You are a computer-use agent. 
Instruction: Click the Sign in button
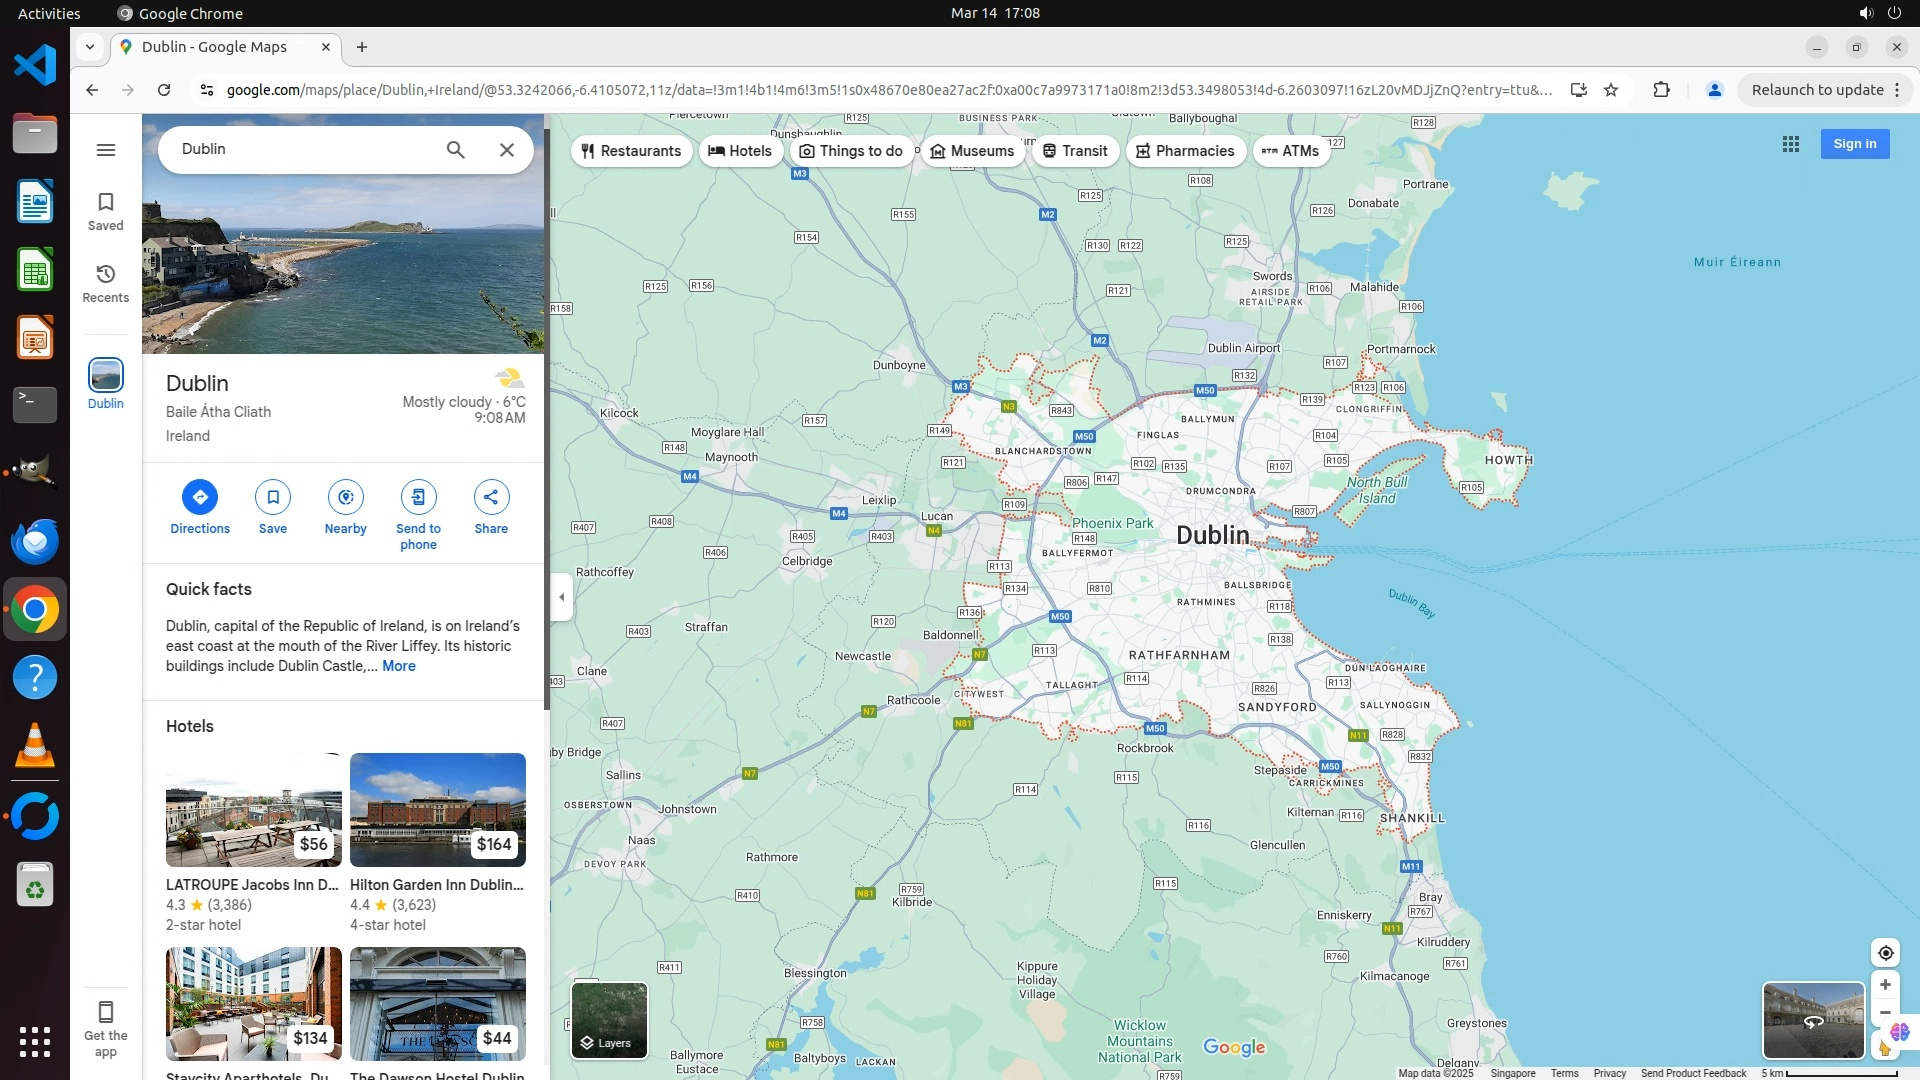click(1854, 144)
